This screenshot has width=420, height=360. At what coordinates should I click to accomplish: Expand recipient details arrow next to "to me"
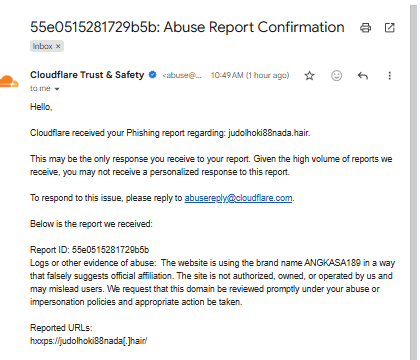57,89
